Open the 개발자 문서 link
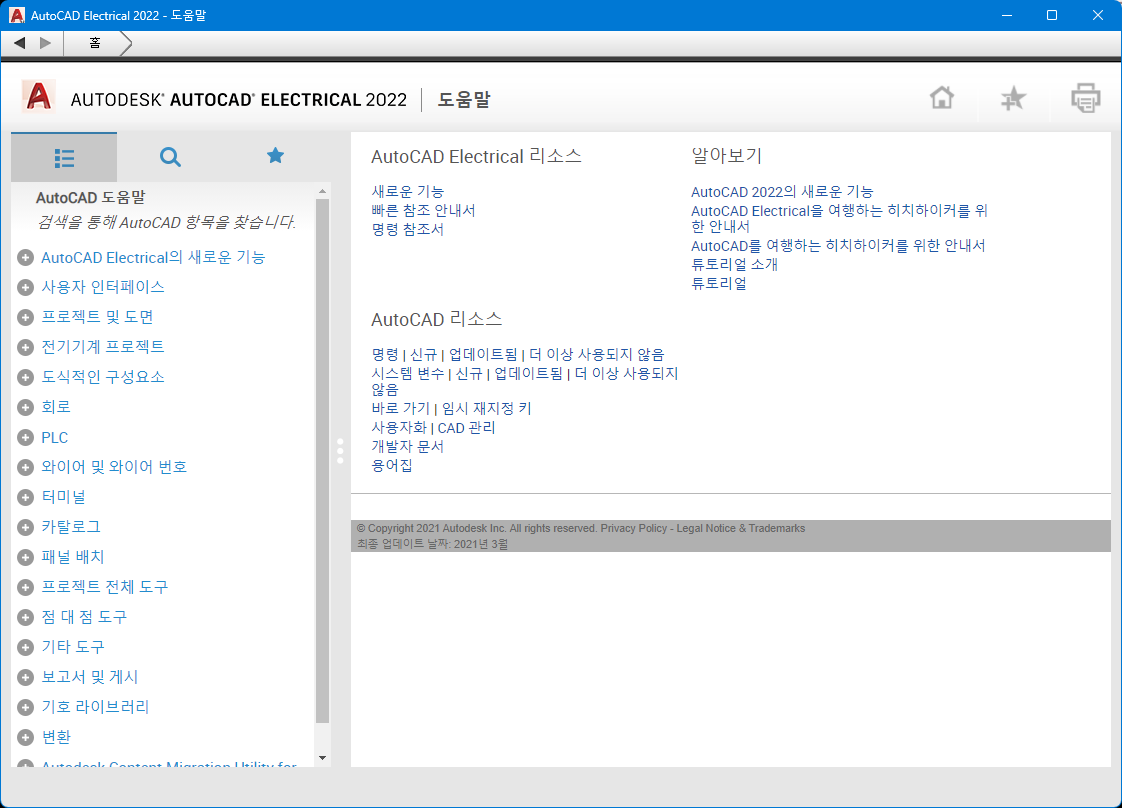This screenshot has height=808, width=1122. tap(408, 447)
